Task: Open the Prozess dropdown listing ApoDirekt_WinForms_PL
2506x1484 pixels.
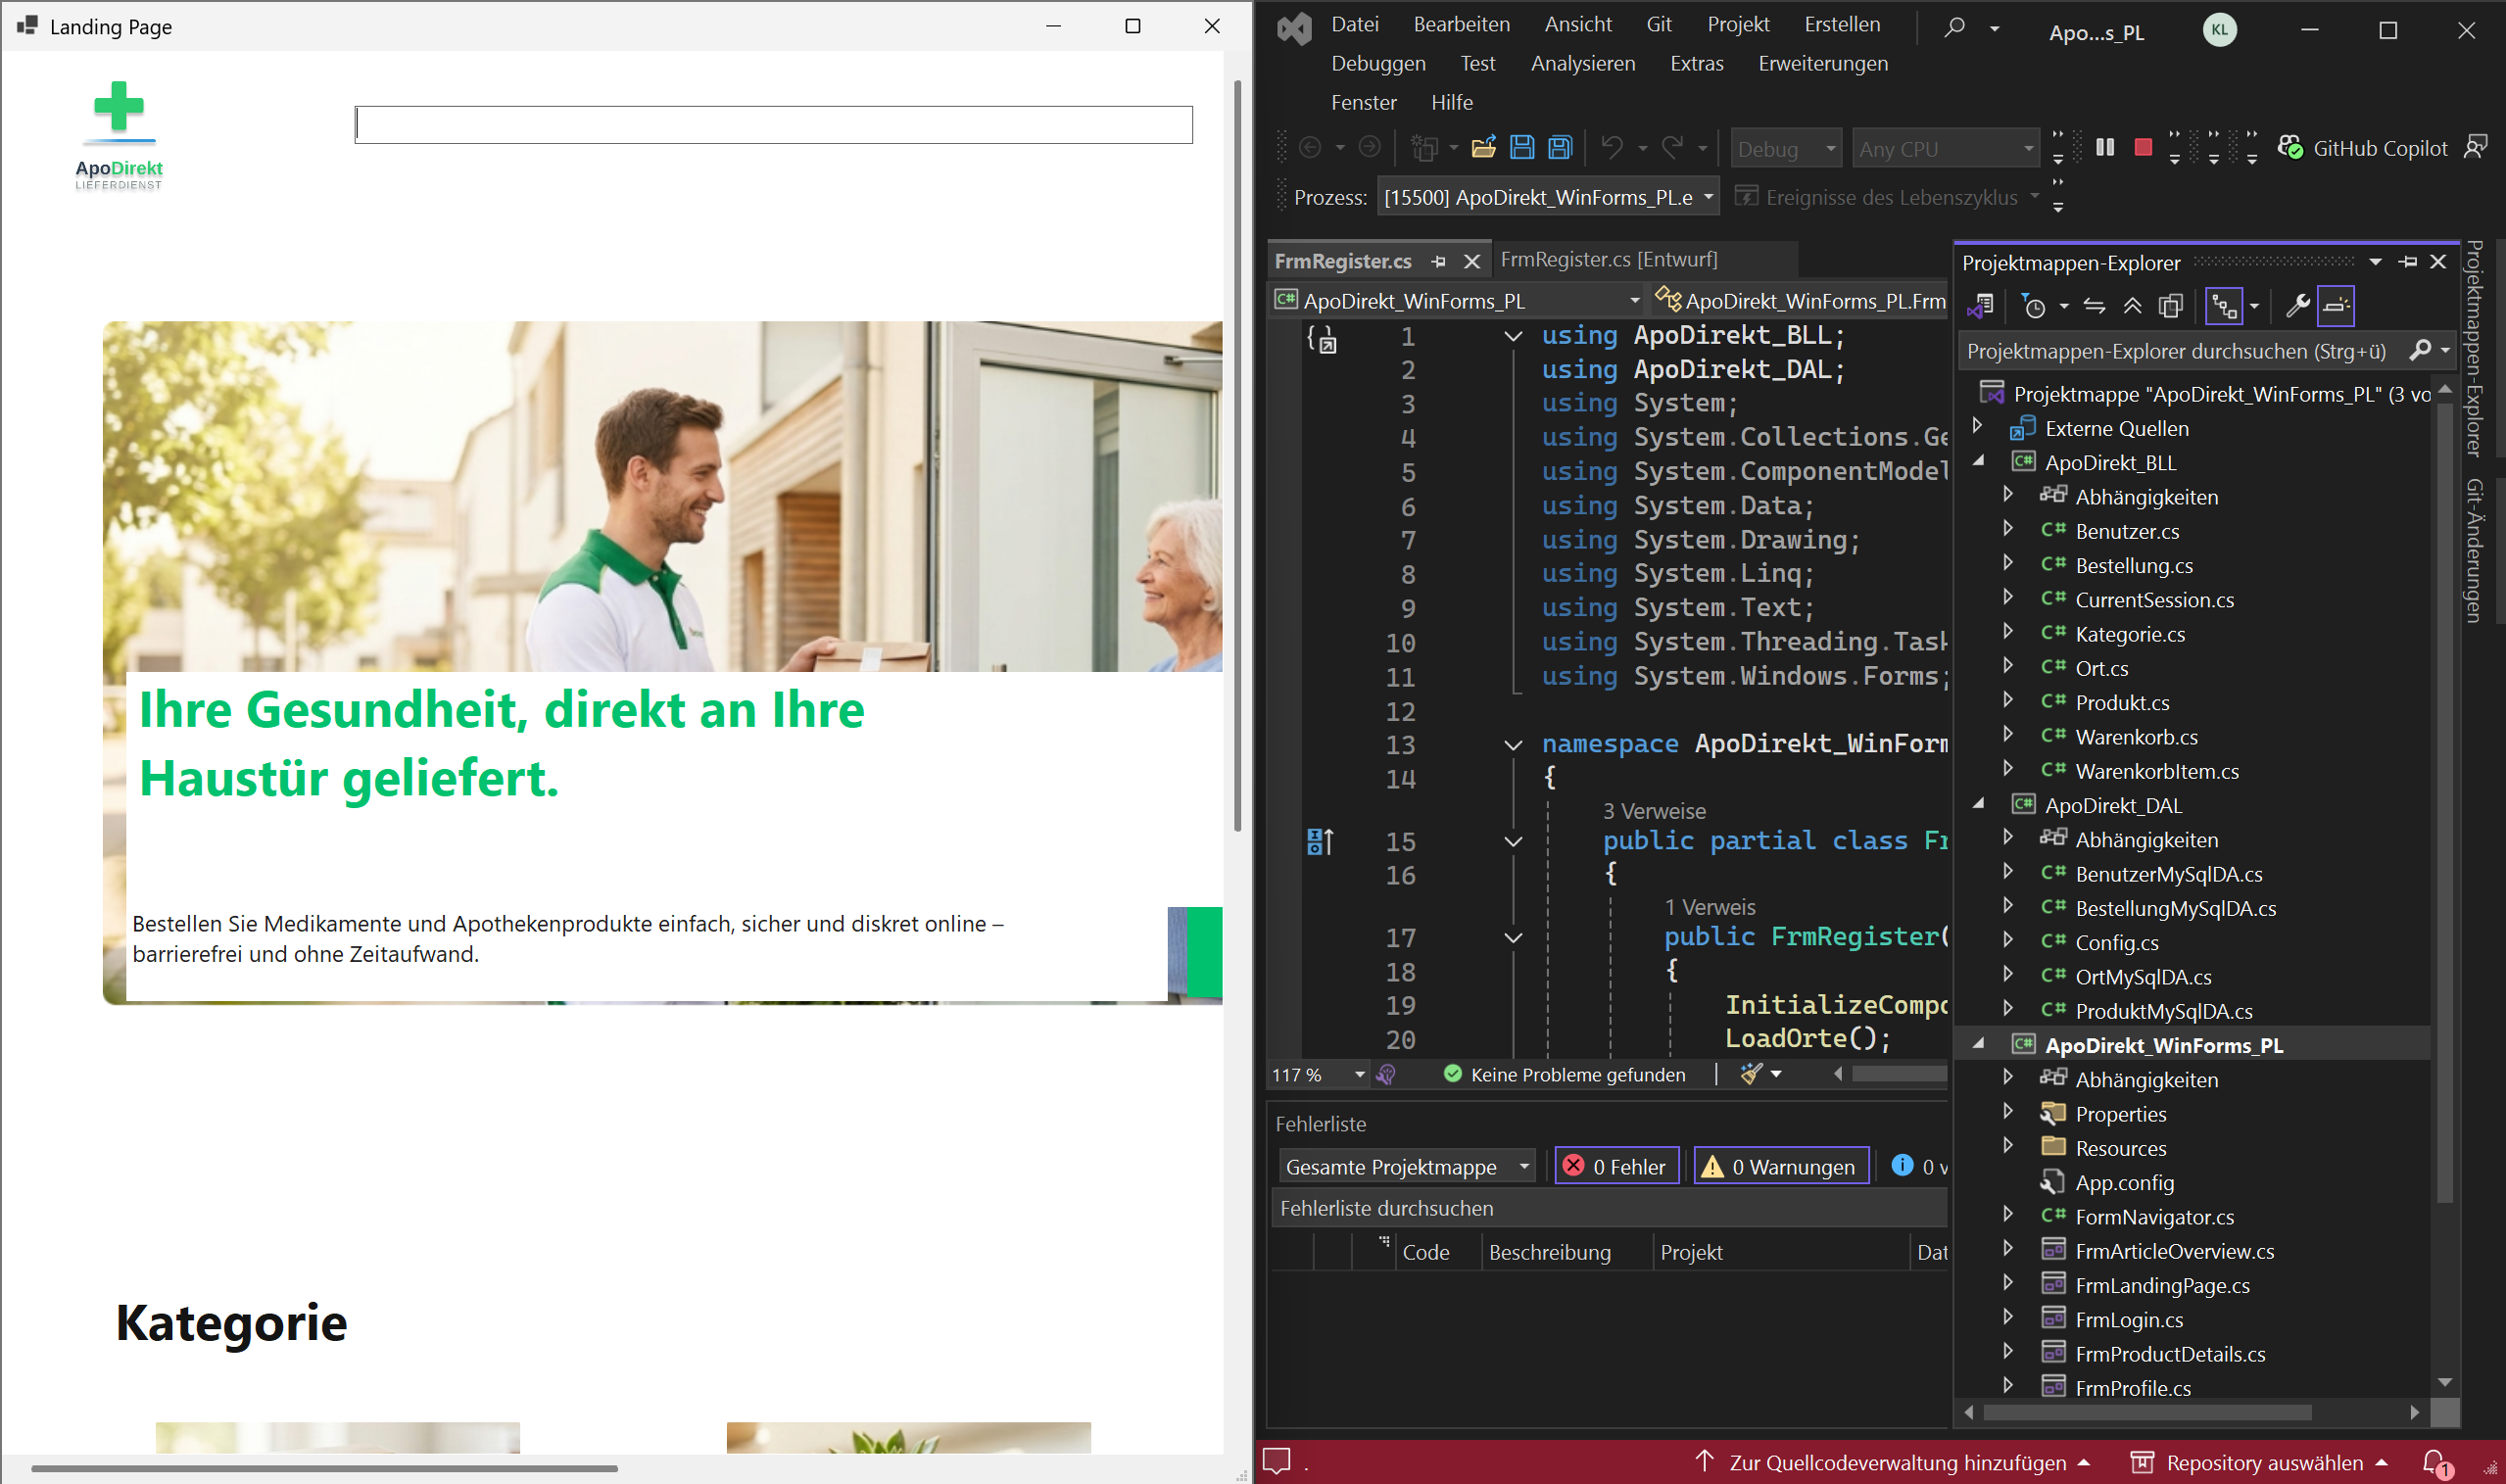Action: point(1548,197)
